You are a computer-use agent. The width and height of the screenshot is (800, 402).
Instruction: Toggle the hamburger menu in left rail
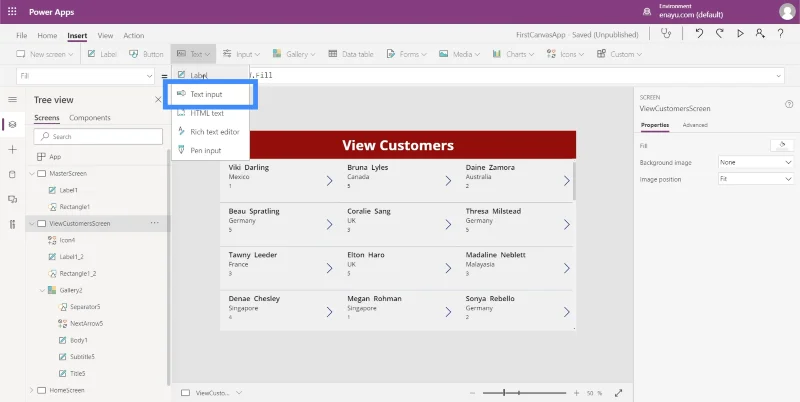[x=13, y=99]
